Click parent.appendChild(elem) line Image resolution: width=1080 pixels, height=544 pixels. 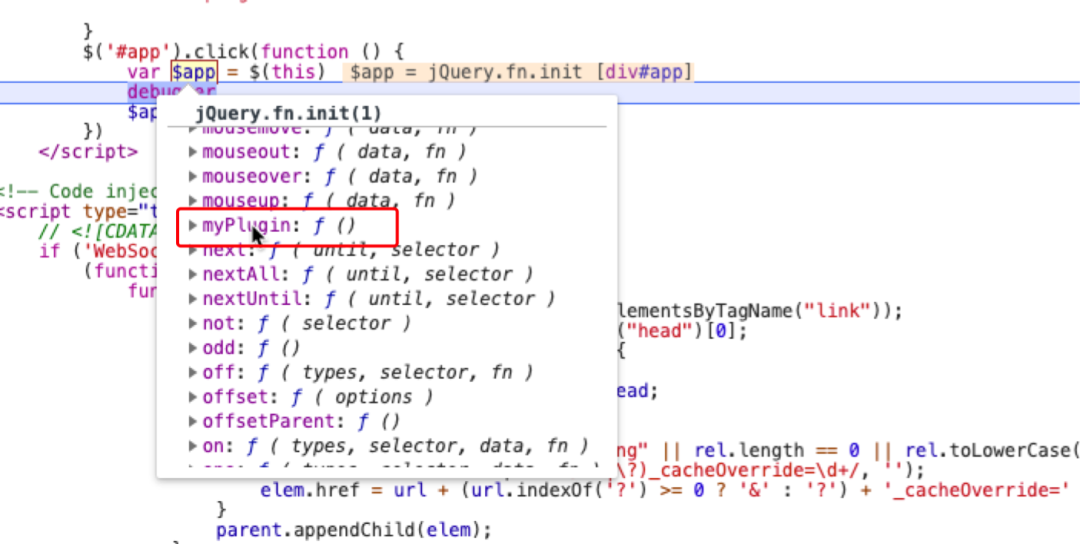point(354,530)
